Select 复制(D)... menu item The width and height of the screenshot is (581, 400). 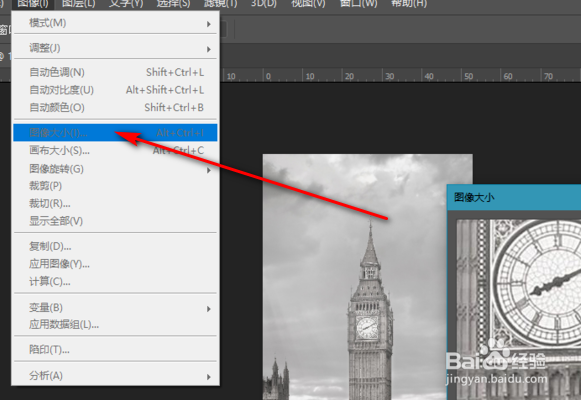coord(115,246)
